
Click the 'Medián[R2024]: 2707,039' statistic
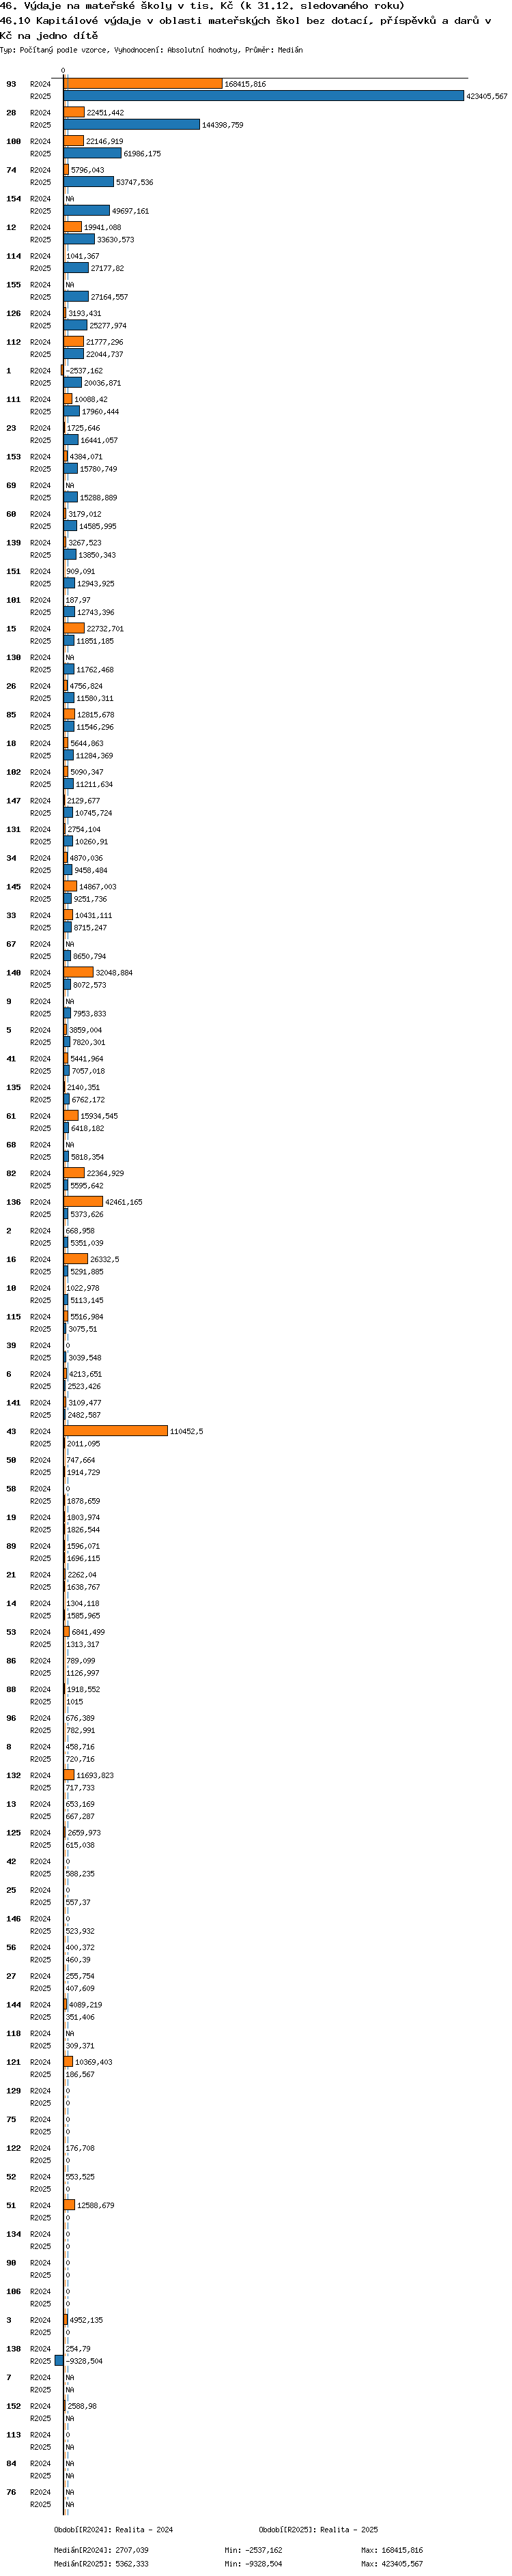tap(101, 2550)
